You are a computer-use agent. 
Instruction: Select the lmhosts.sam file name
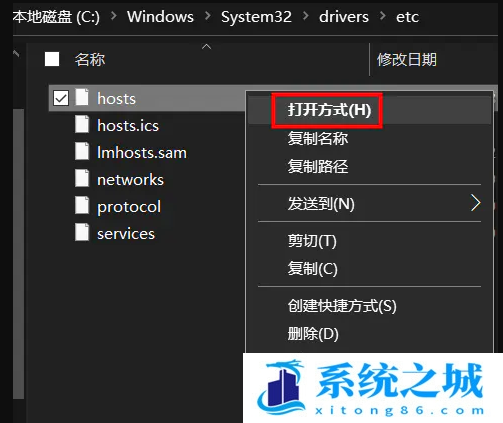(x=142, y=152)
